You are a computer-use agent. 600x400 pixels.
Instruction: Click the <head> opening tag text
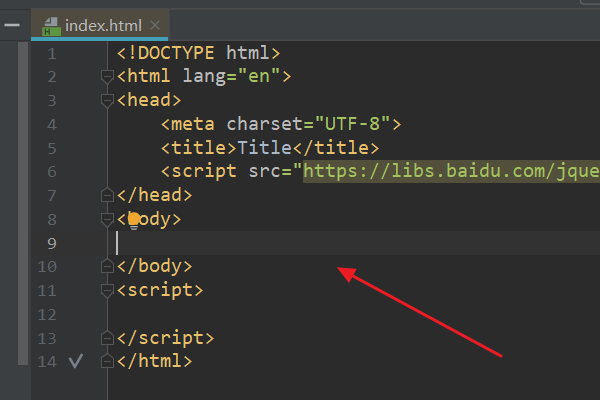[x=149, y=100]
